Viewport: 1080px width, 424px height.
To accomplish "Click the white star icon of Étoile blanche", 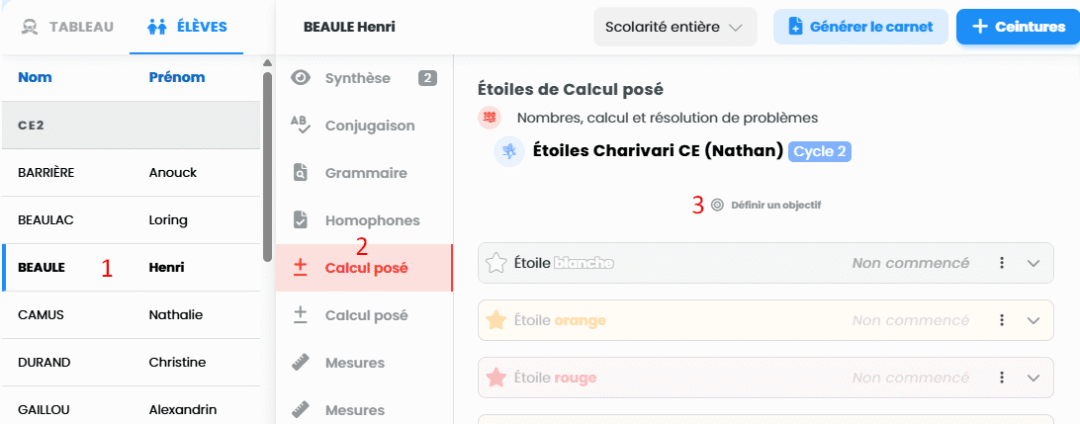I will pyautogui.click(x=495, y=263).
